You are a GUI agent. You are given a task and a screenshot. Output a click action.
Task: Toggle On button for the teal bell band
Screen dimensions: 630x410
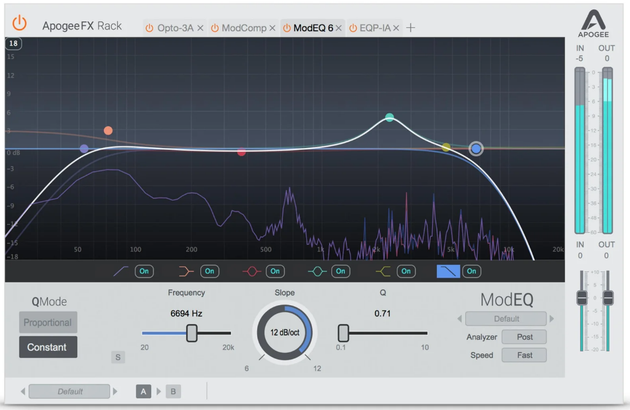pos(341,271)
